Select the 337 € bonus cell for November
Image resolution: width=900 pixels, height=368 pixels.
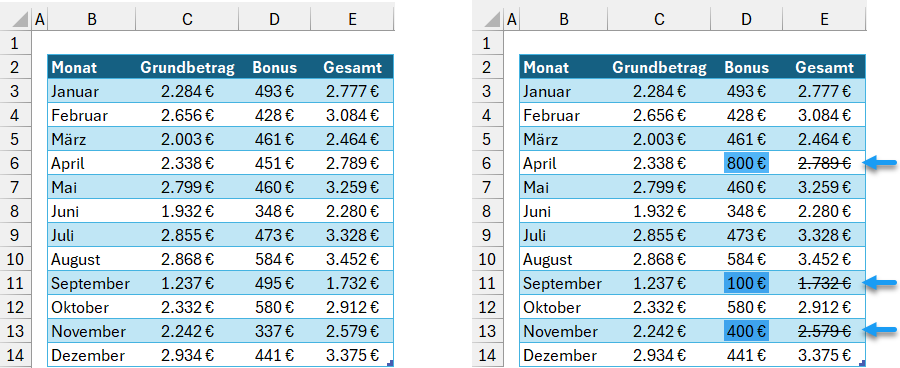click(x=274, y=331)
